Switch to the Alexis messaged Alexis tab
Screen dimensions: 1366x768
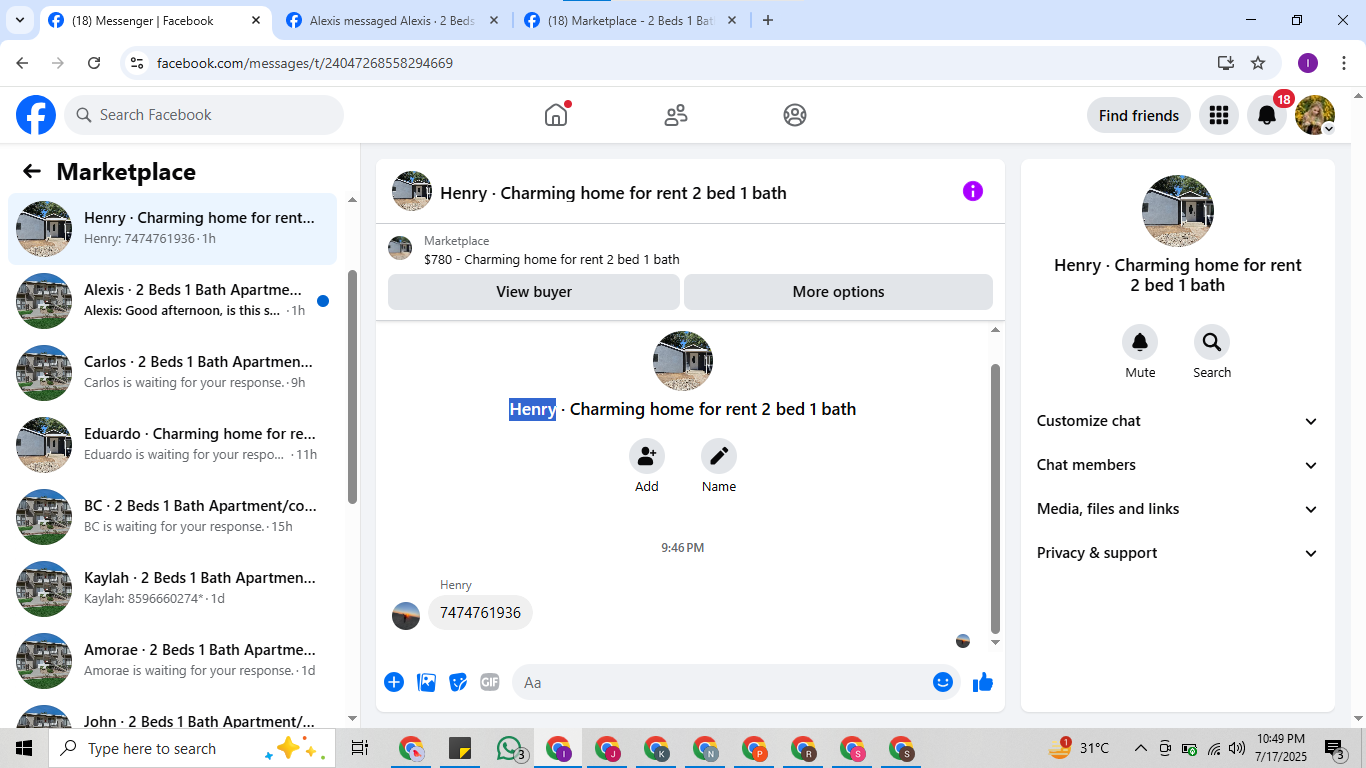point(392,21)
